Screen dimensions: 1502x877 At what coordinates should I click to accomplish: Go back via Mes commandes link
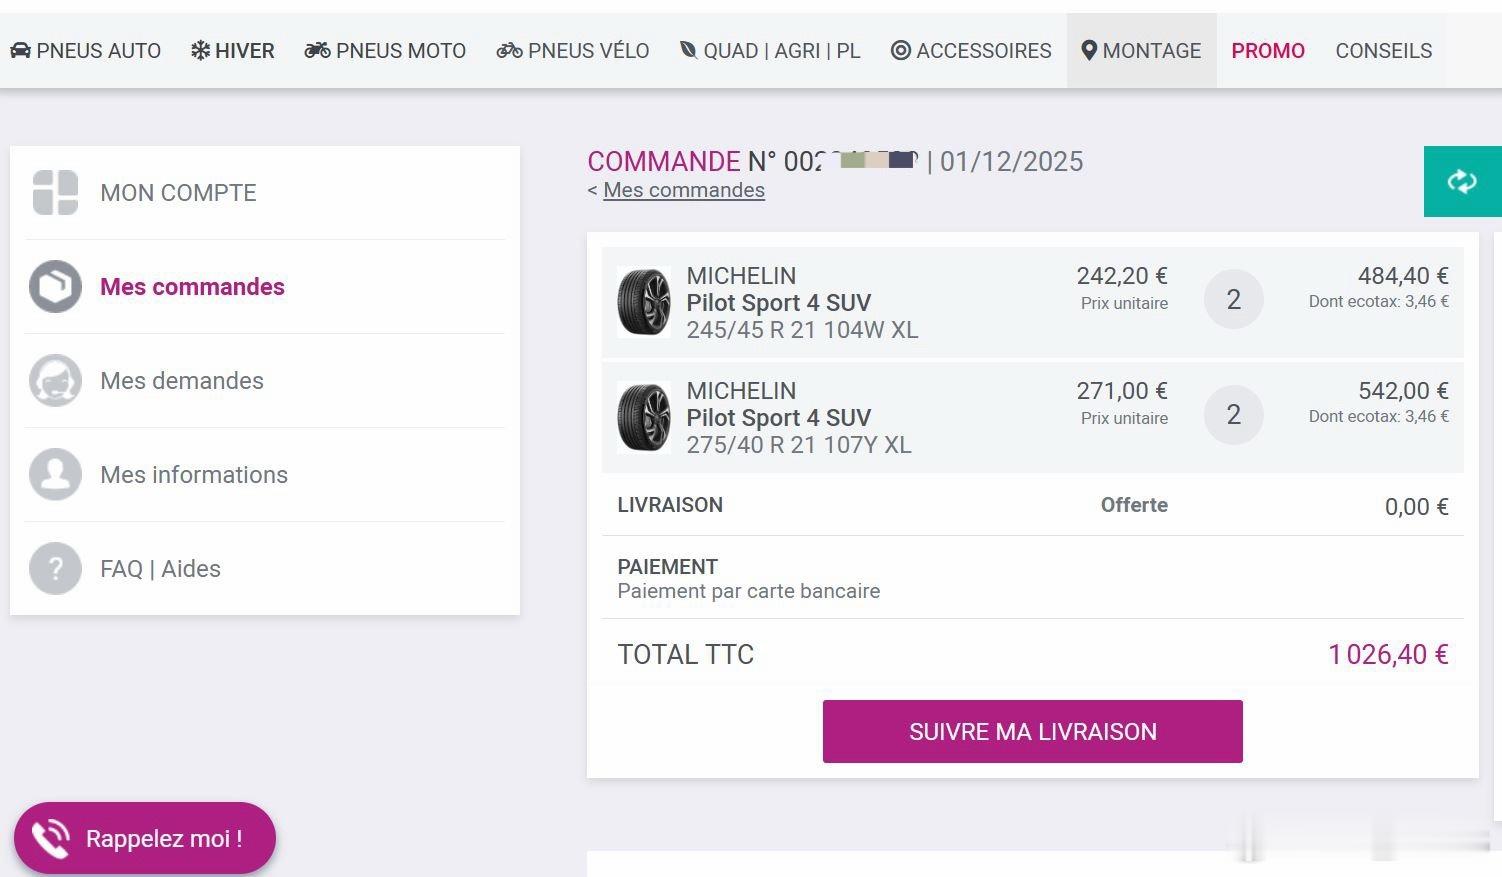pos(684,190)
